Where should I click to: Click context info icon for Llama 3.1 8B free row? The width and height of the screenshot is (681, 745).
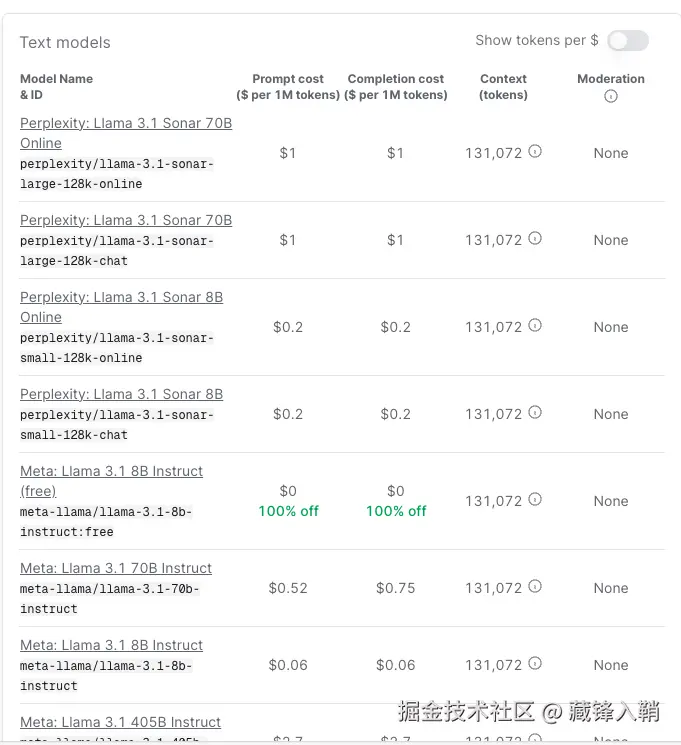pos(535,500)
